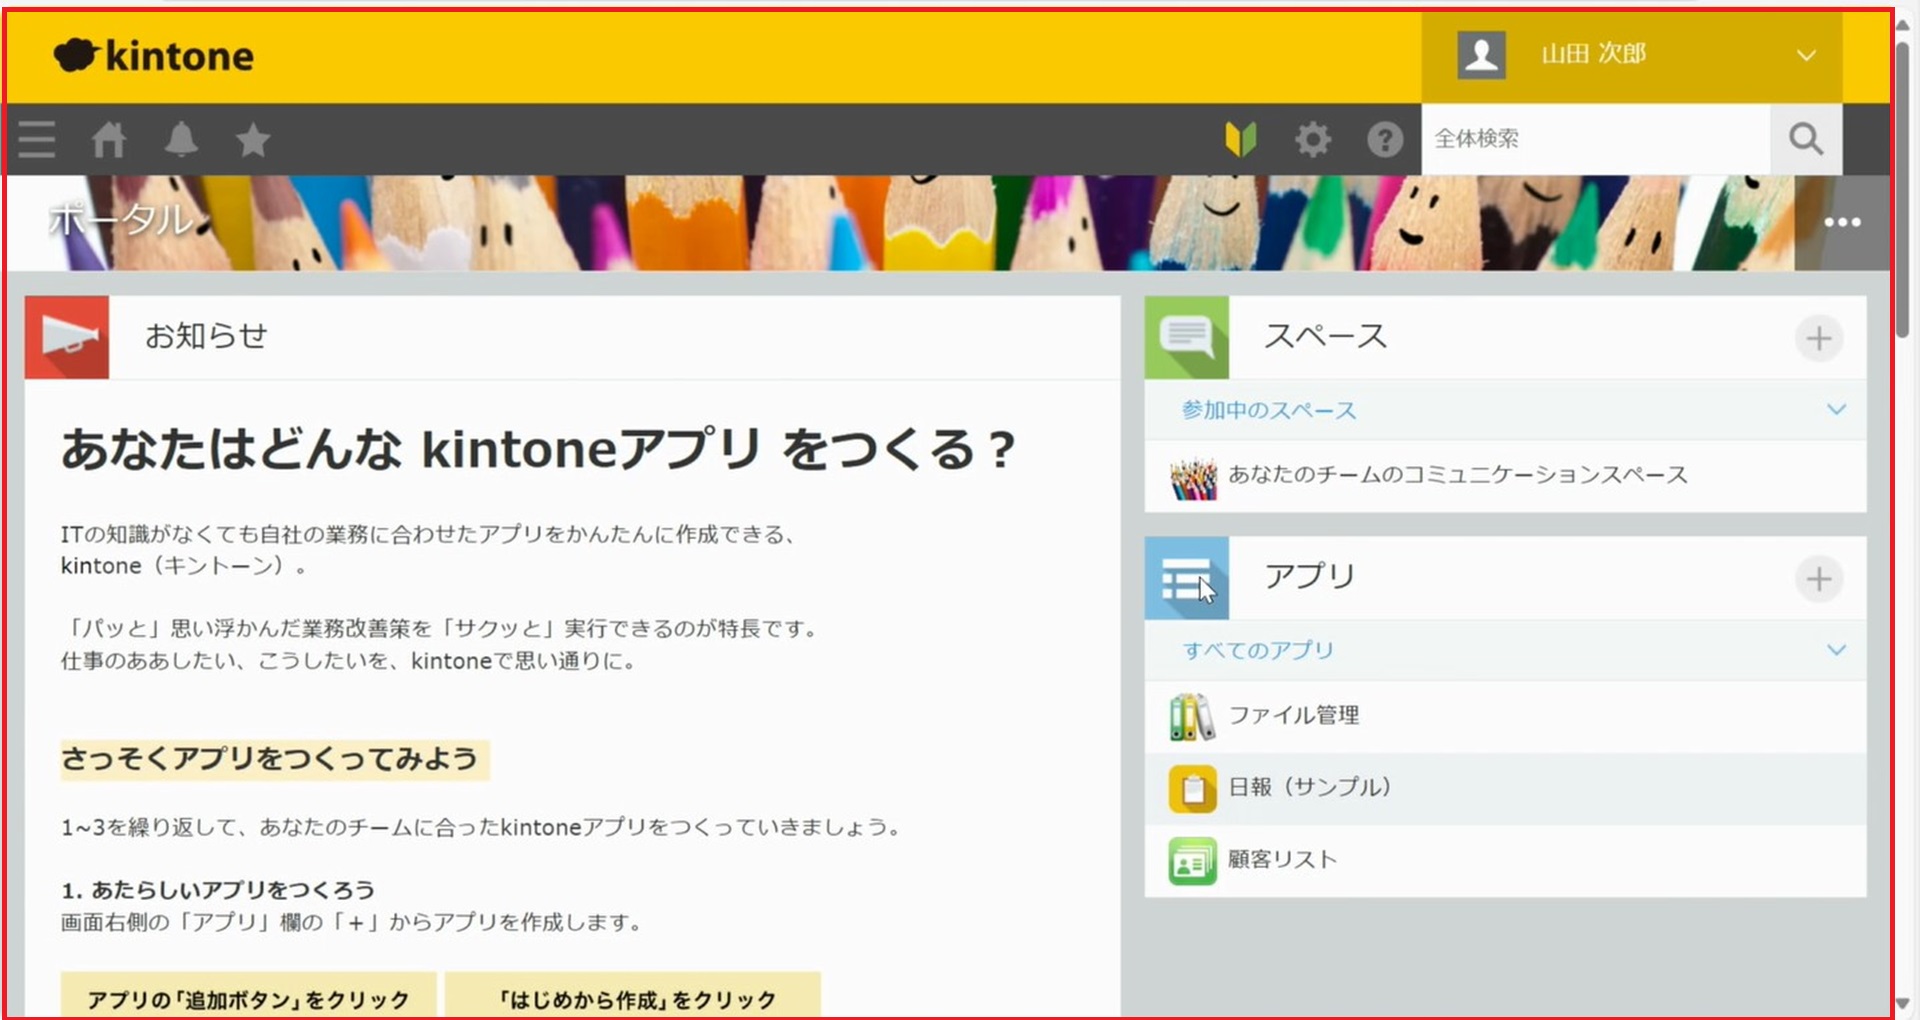Open bookmarks with the star icon
This screenshot has width=1920, height=1020.
253,139
